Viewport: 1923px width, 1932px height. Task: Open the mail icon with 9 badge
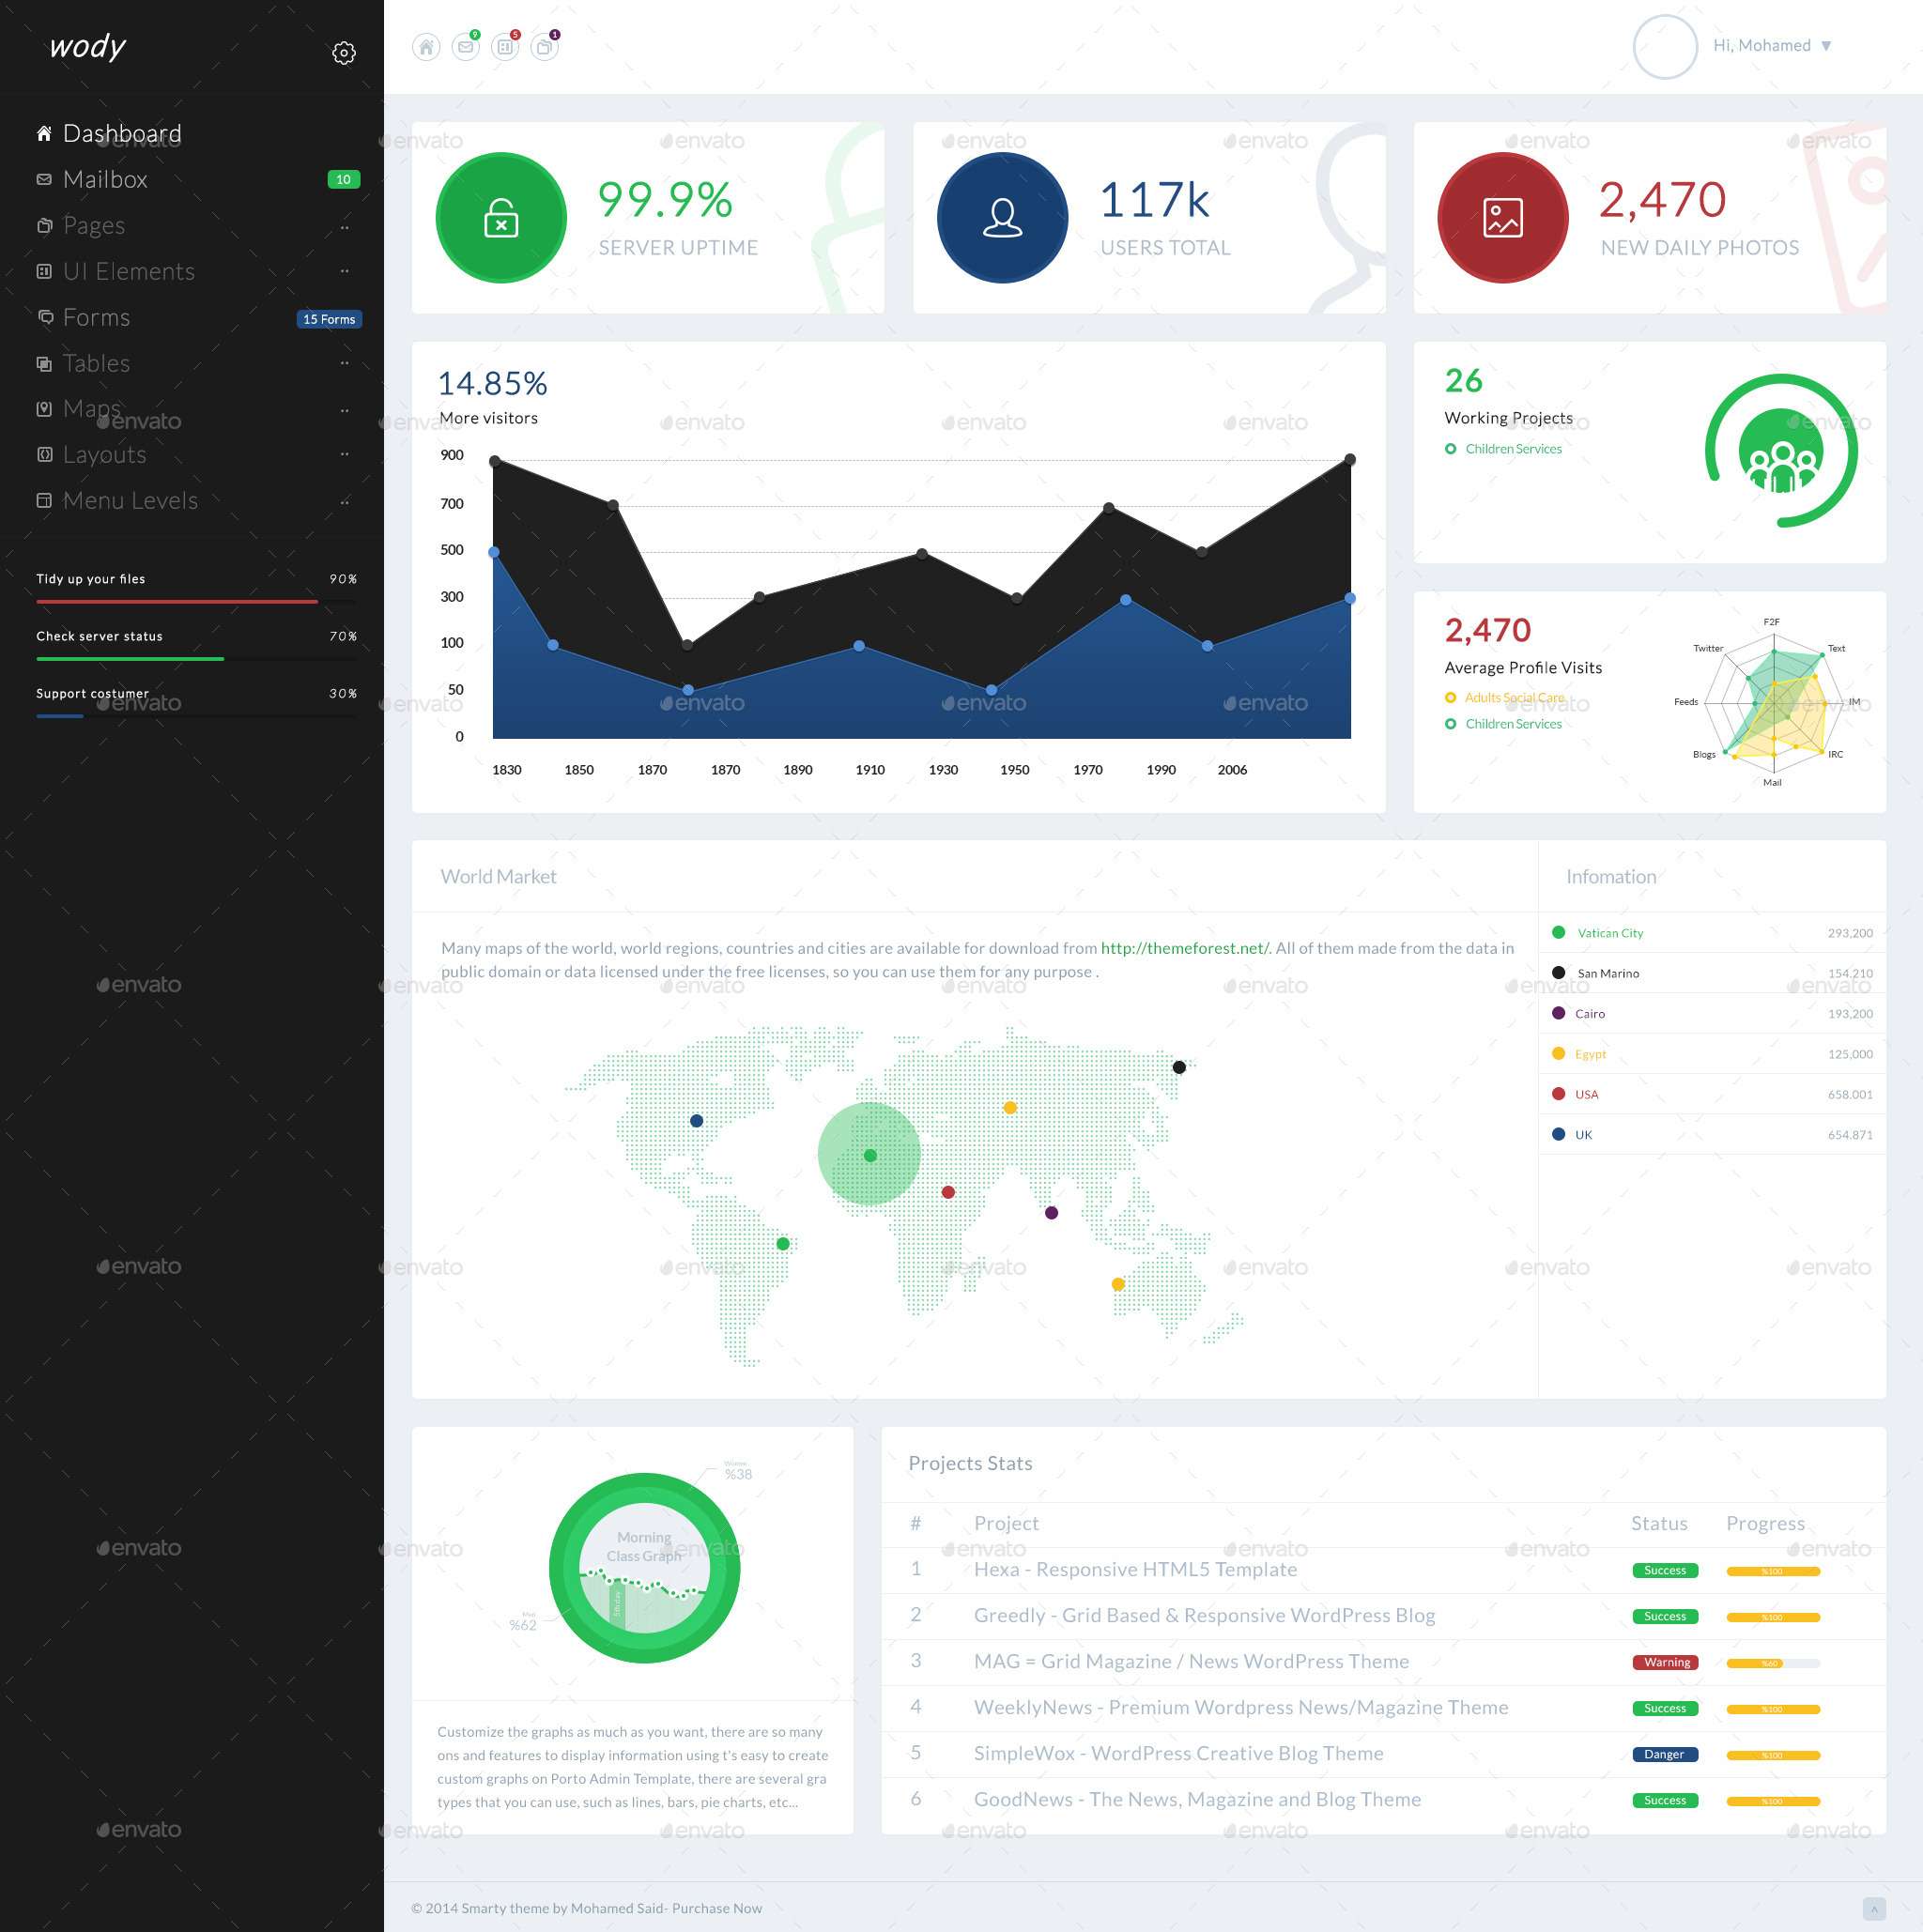[x=465, y=47]
